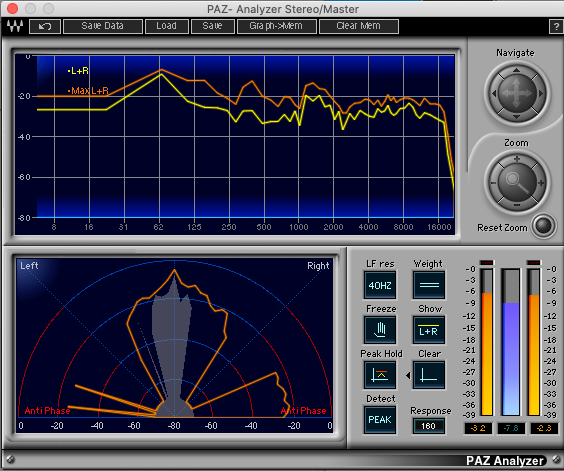Click the bottom-right screw icon
The width and height of the screenshot is (564, 471).
point(556,459)
